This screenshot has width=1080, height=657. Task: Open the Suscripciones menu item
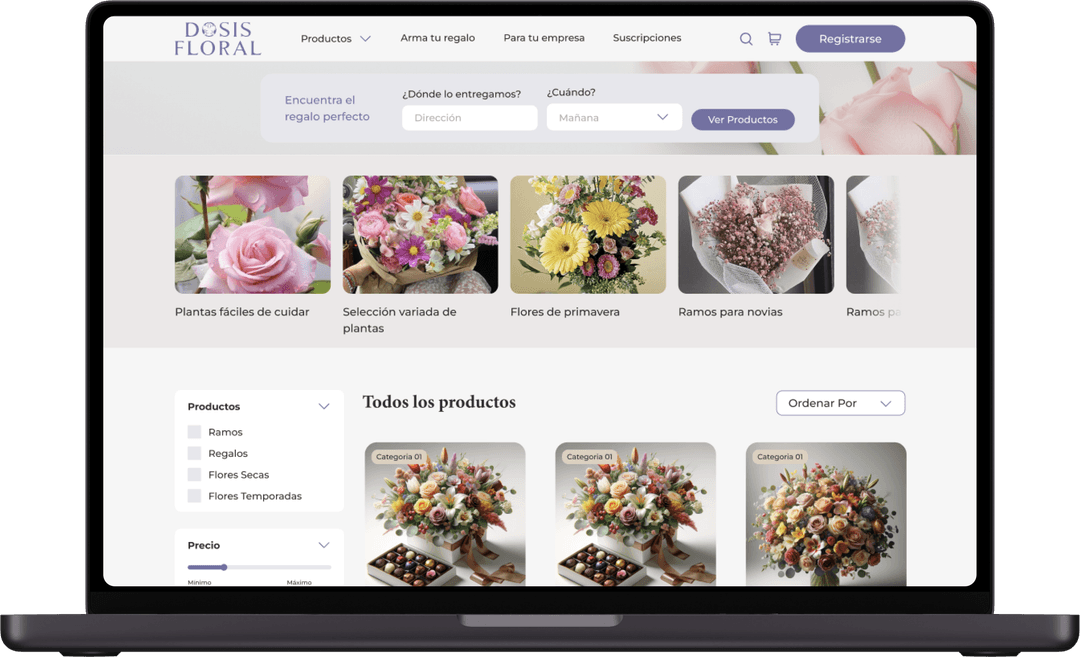click(646, 37)
